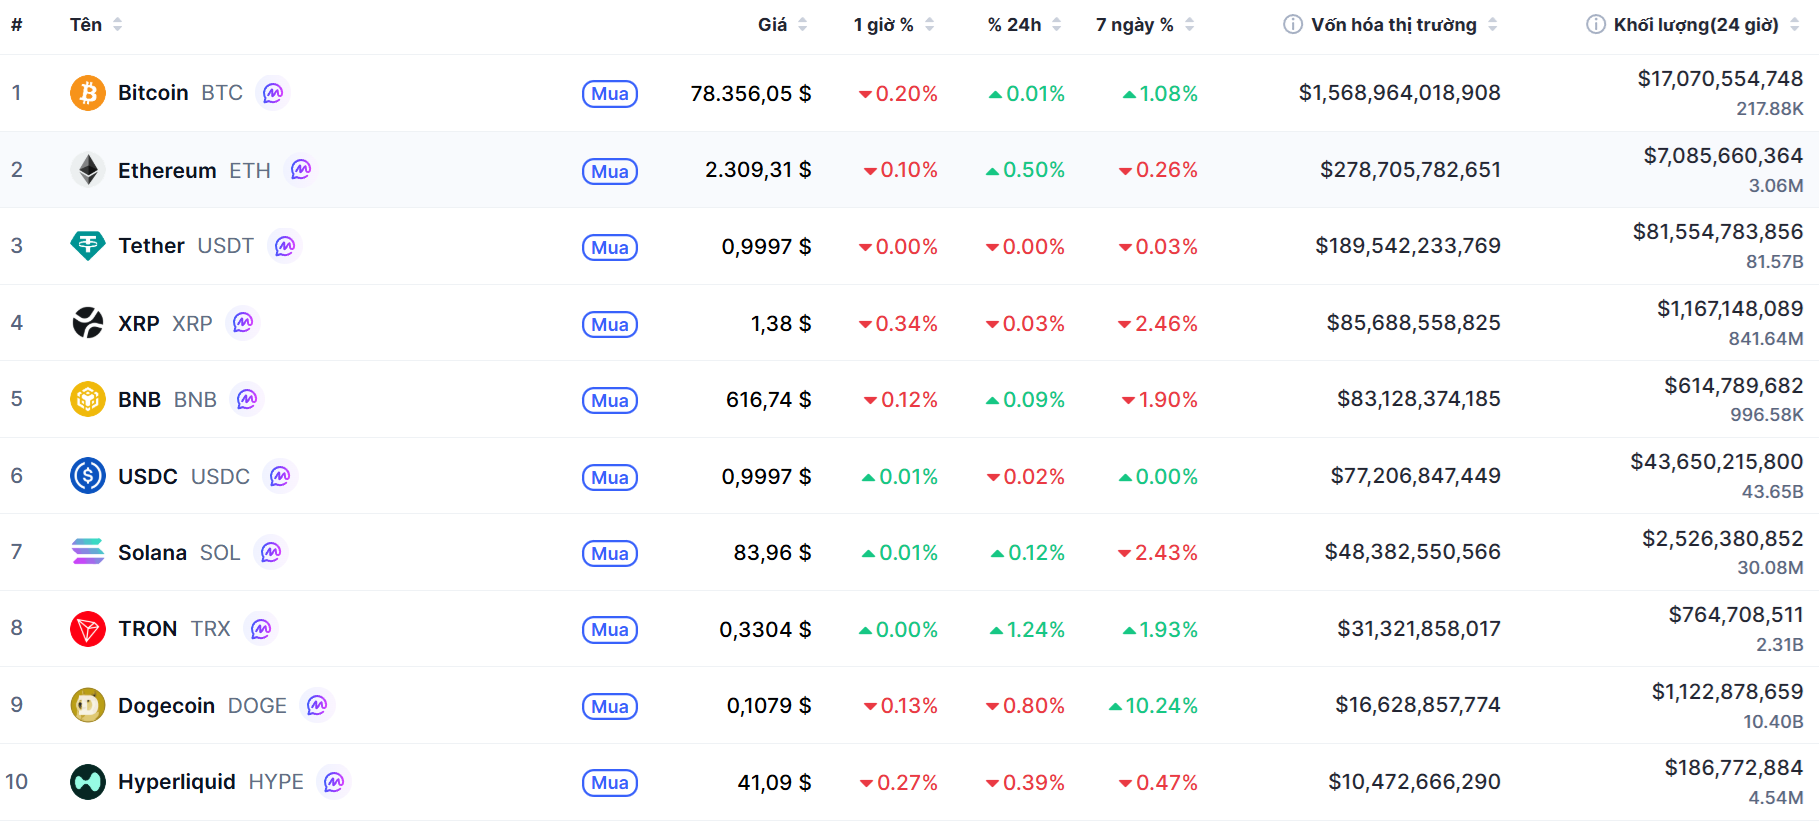
Task: Click the BNB coin logo
Action: click(x=88, y=399)
